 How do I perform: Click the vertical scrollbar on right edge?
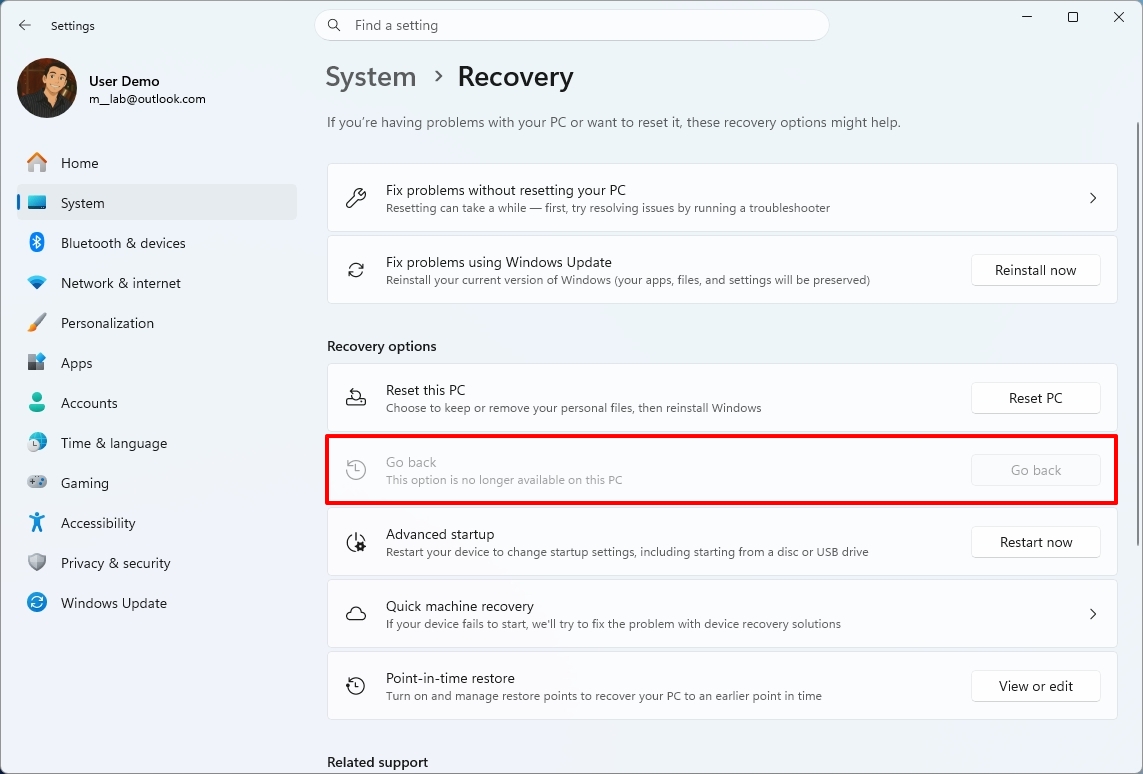point(1137,334)
